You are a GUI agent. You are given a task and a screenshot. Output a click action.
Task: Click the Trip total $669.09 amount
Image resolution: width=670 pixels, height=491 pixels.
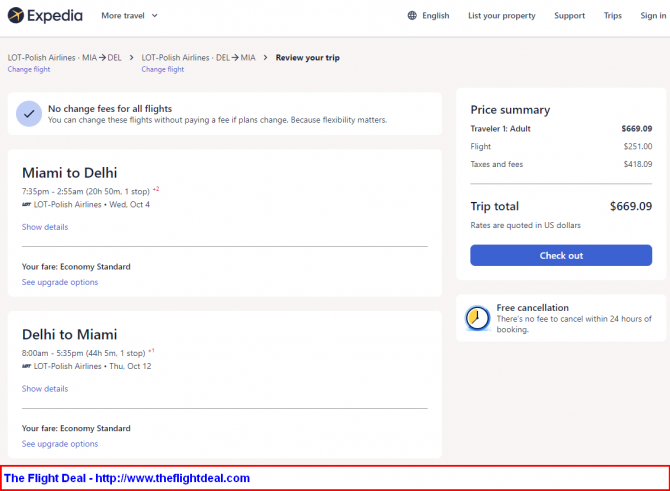(631, 206)
